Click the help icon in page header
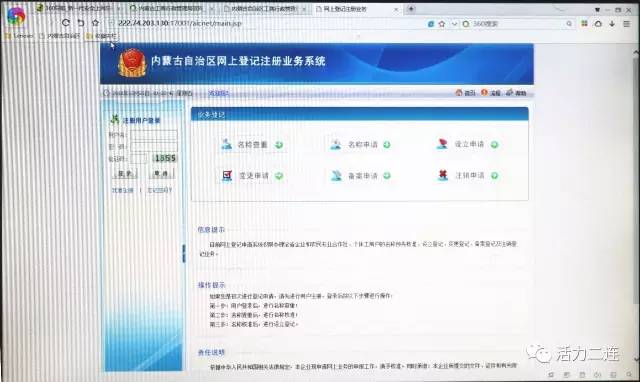 click(510, 93)
